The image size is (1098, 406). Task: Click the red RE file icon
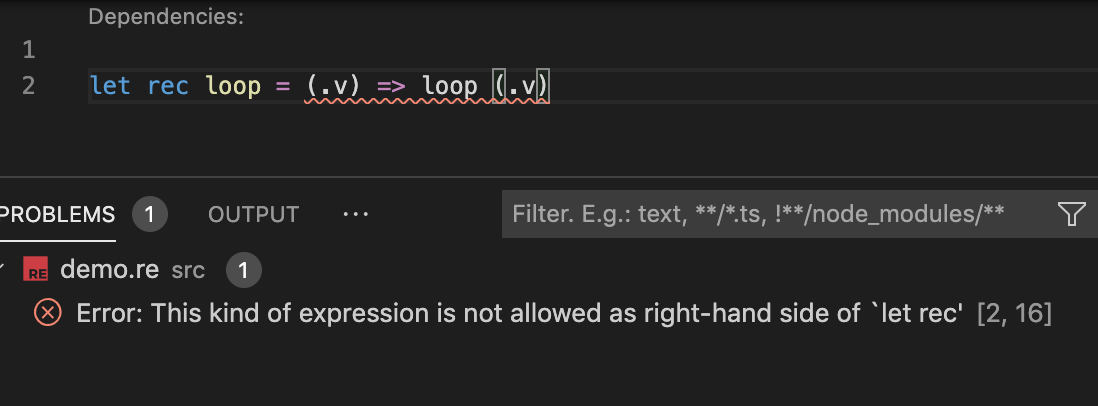pos(38,269)
